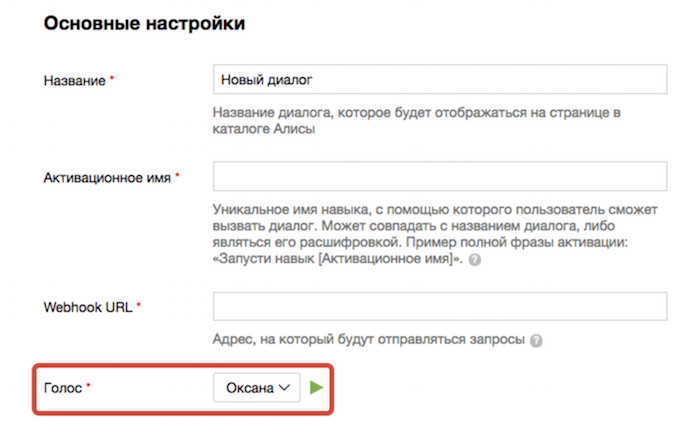This screenshot has width=700, height=435.
Task: Select the empty Активационное имя input
Action: pos(440,176)
